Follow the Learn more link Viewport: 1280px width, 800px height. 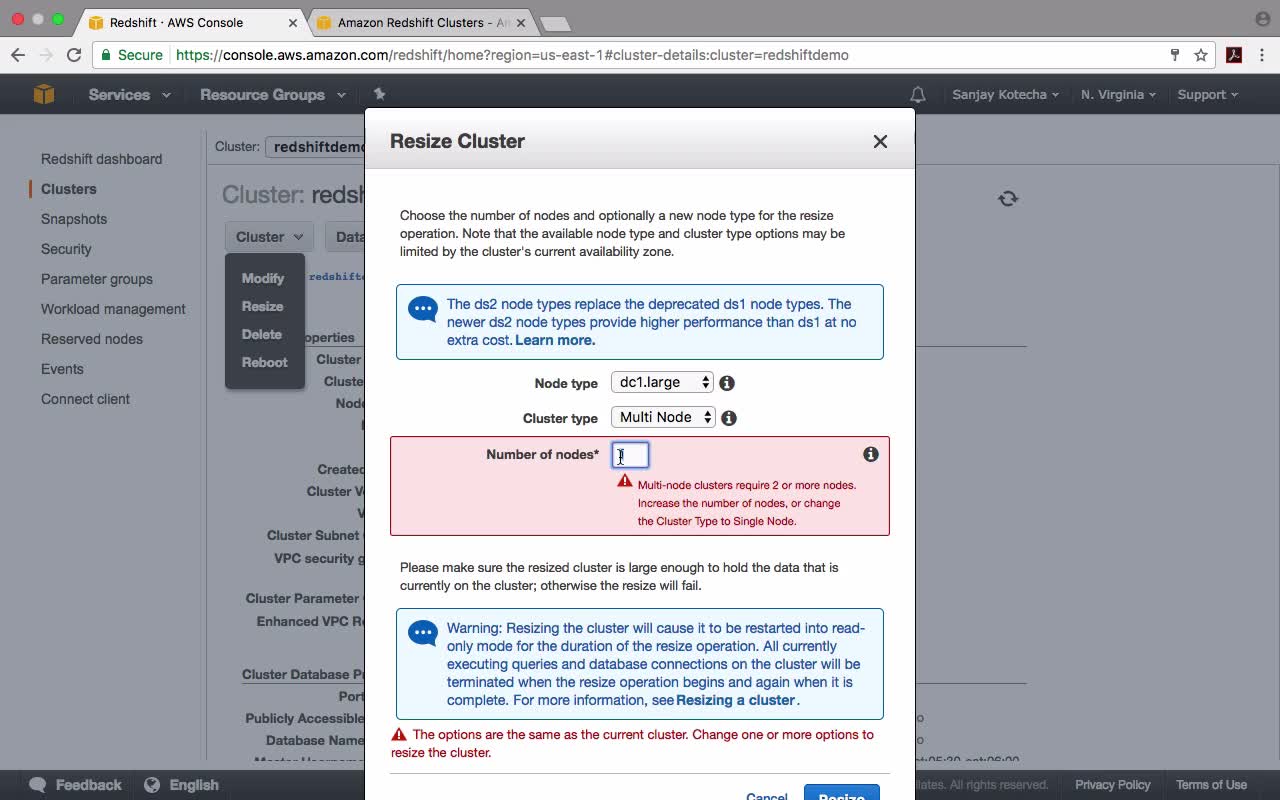tap(555, 340)
